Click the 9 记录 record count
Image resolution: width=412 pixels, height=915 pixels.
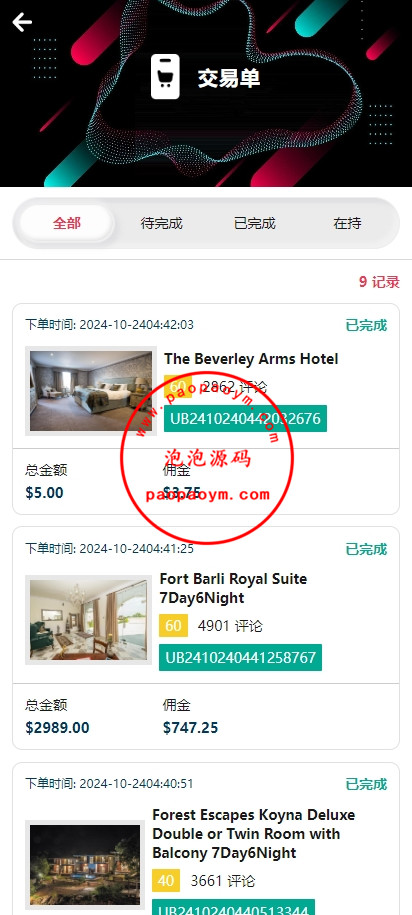click(379, 282)
